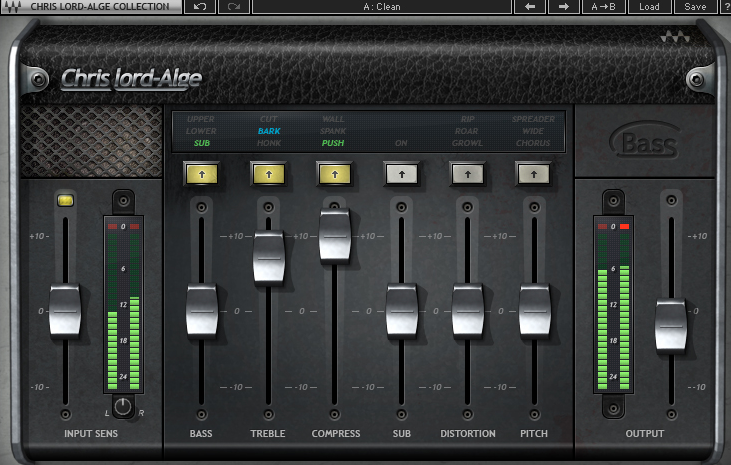This screenshot has width=731, height=465.
Task: Click the COMPRESS label under fader
Action: coord(336,434)
